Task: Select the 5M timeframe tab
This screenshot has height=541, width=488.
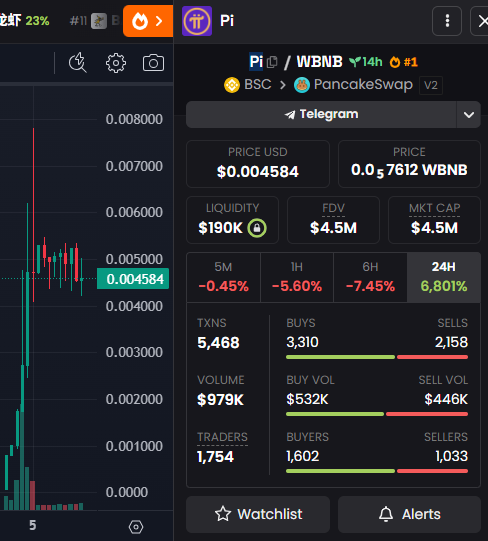Action: pos(224,277)
